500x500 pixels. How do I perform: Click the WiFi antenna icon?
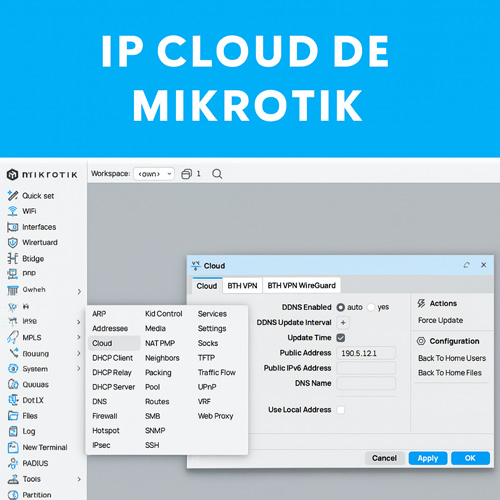coord(13,211)
